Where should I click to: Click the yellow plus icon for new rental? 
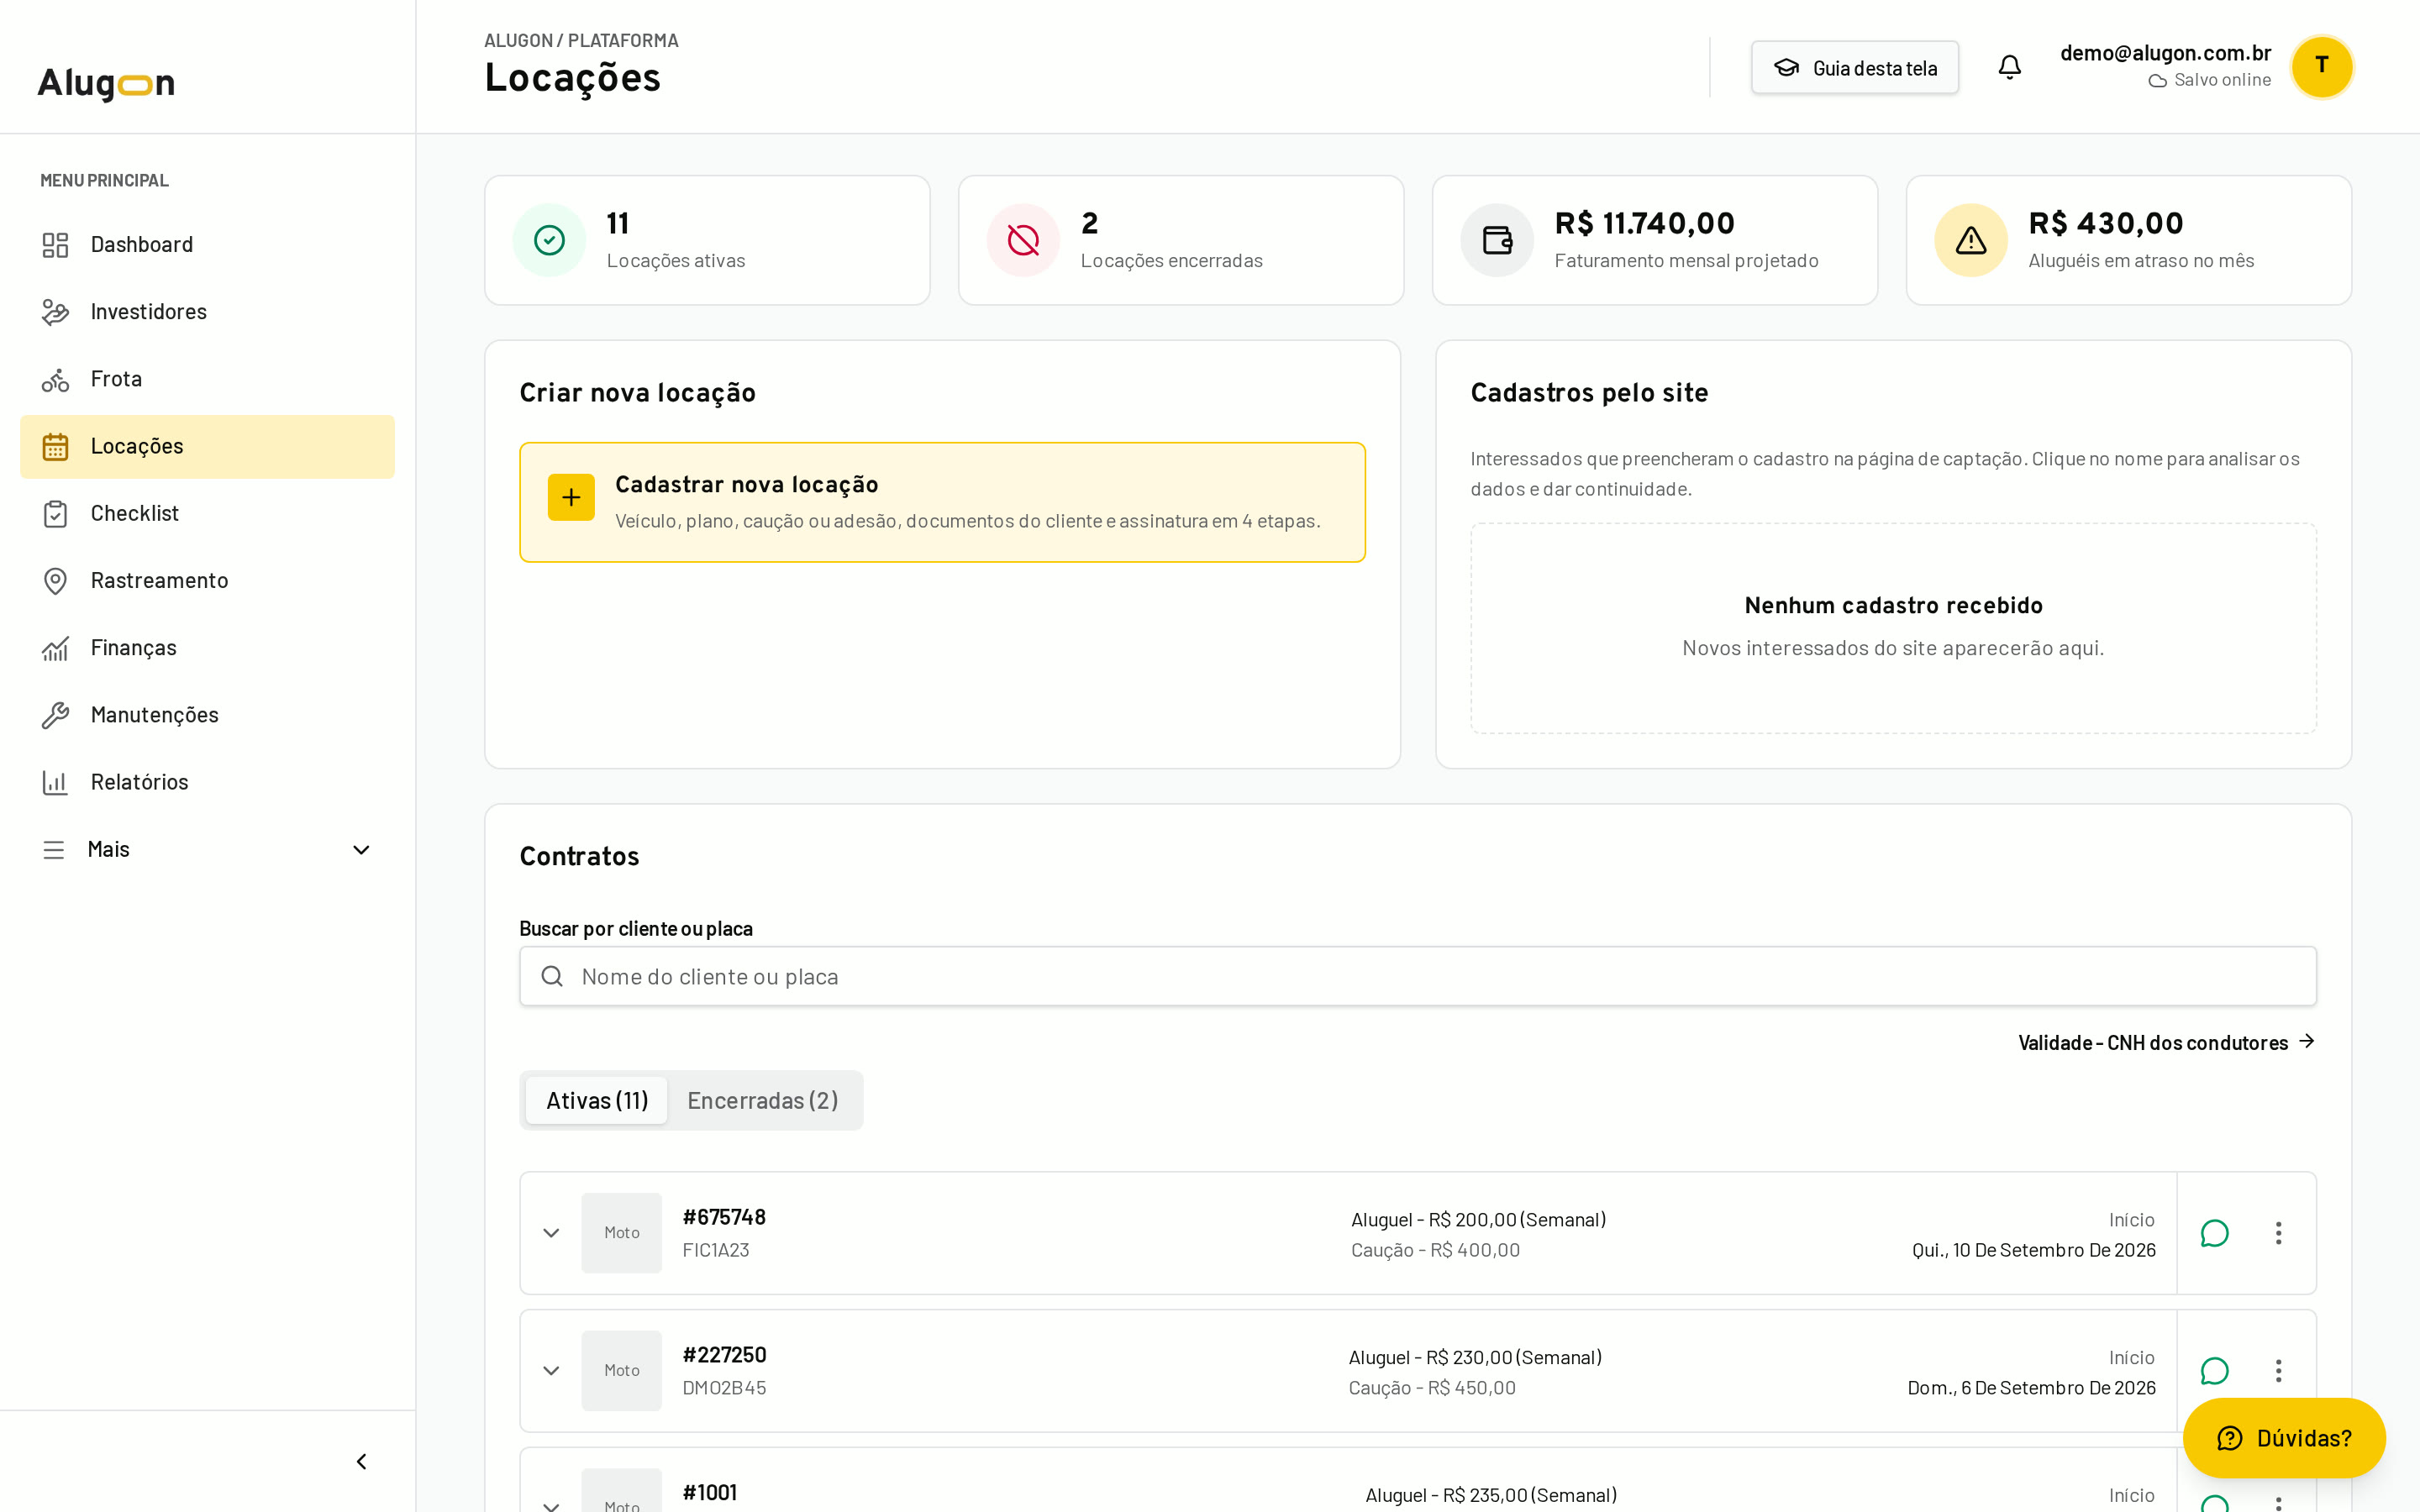pos(571,497)
